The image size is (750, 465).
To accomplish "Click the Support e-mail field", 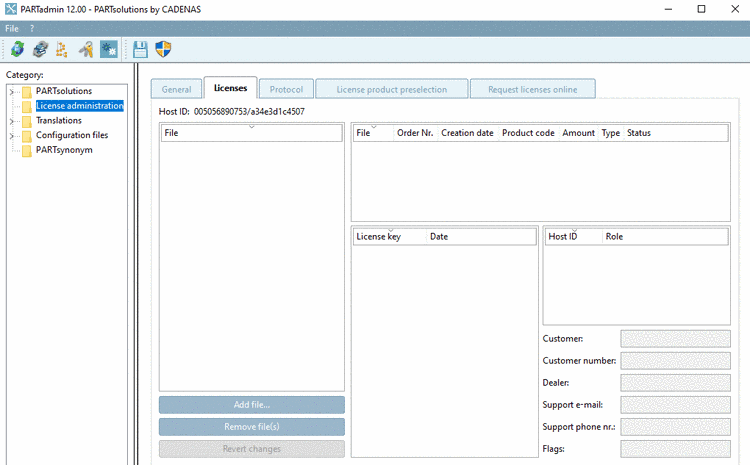I will pos(675,405).
